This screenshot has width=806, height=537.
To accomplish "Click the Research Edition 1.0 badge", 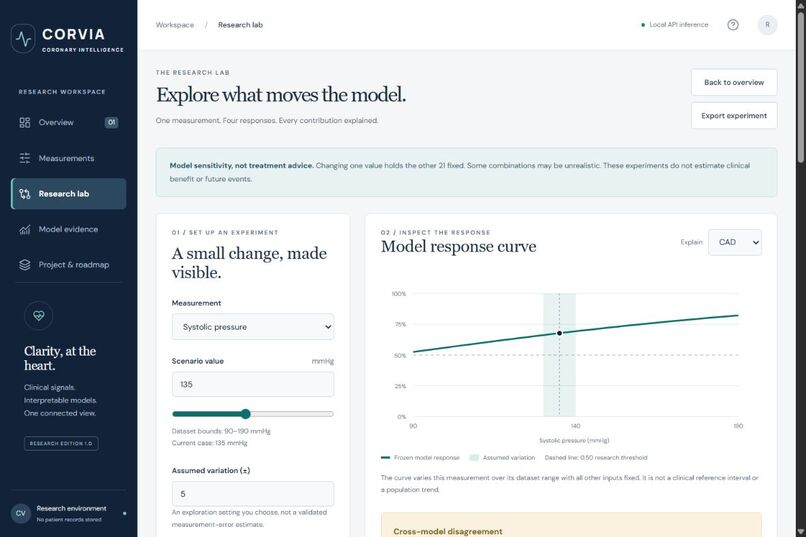I will click(x=61, y=443).
